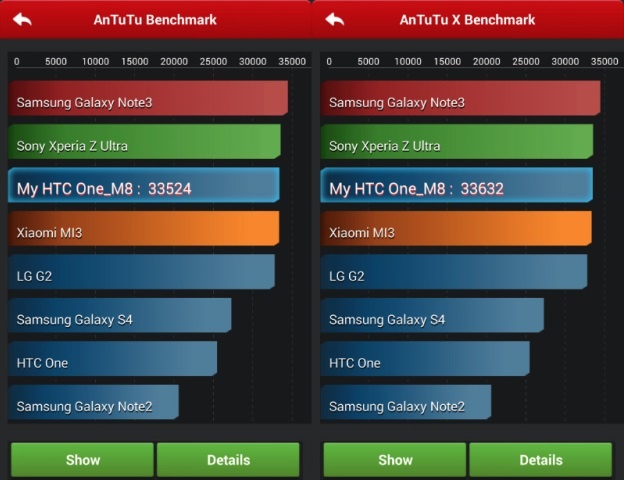The image size is (624, 480).
Task: Select Samsung Galaxy S4 bar in AnTuTu X Benchmark
Action: coord(432,315)
